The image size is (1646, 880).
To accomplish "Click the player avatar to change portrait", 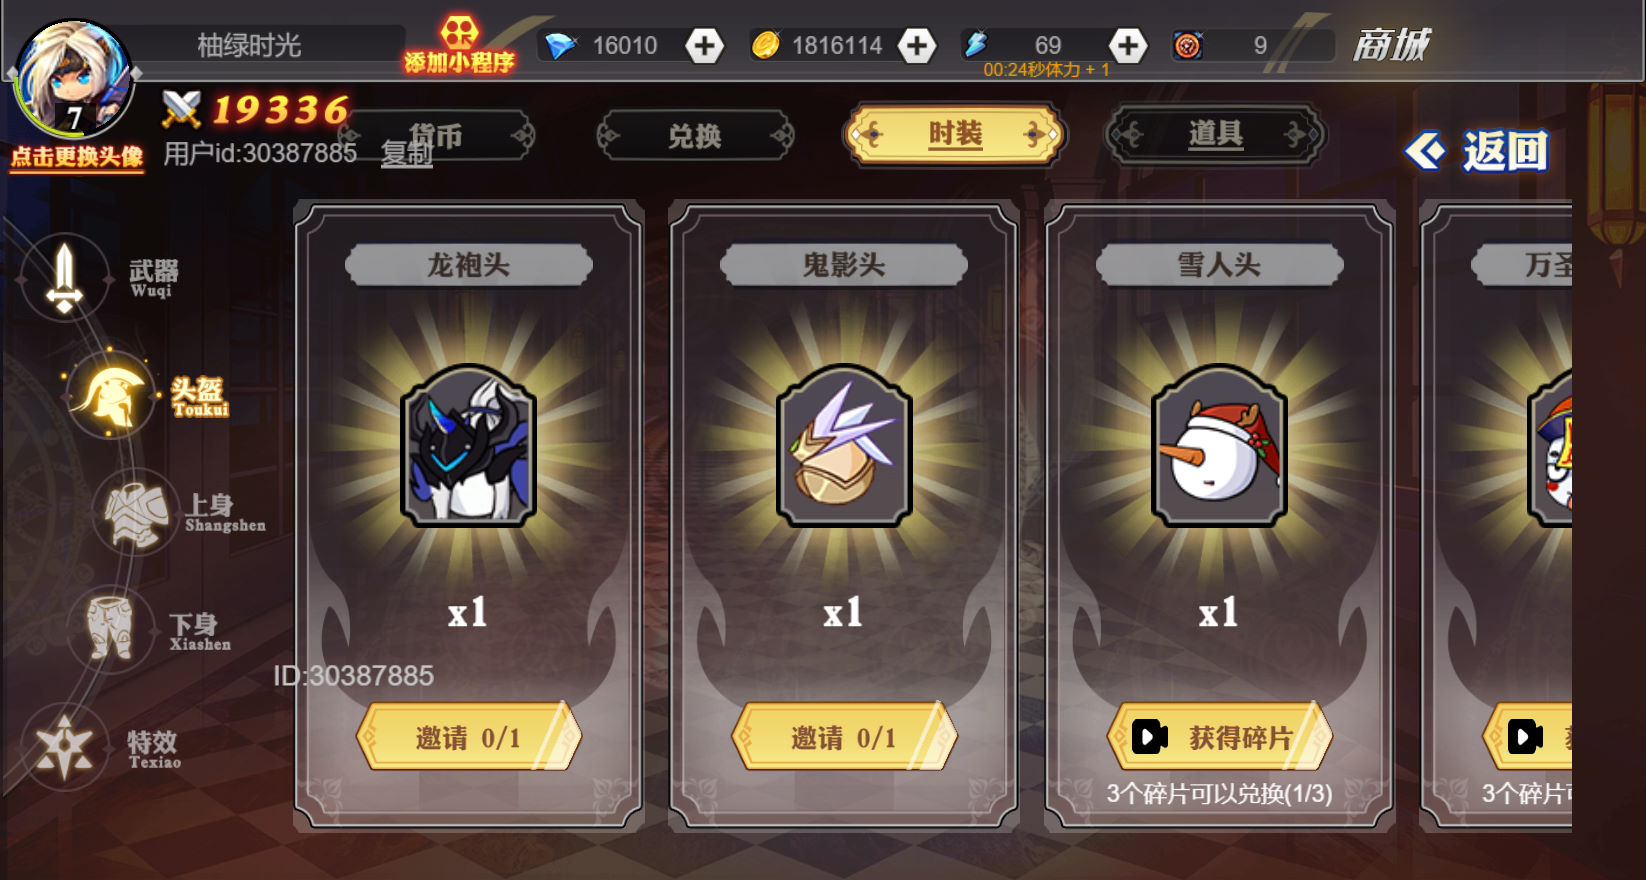I will (x=72, y=80).
